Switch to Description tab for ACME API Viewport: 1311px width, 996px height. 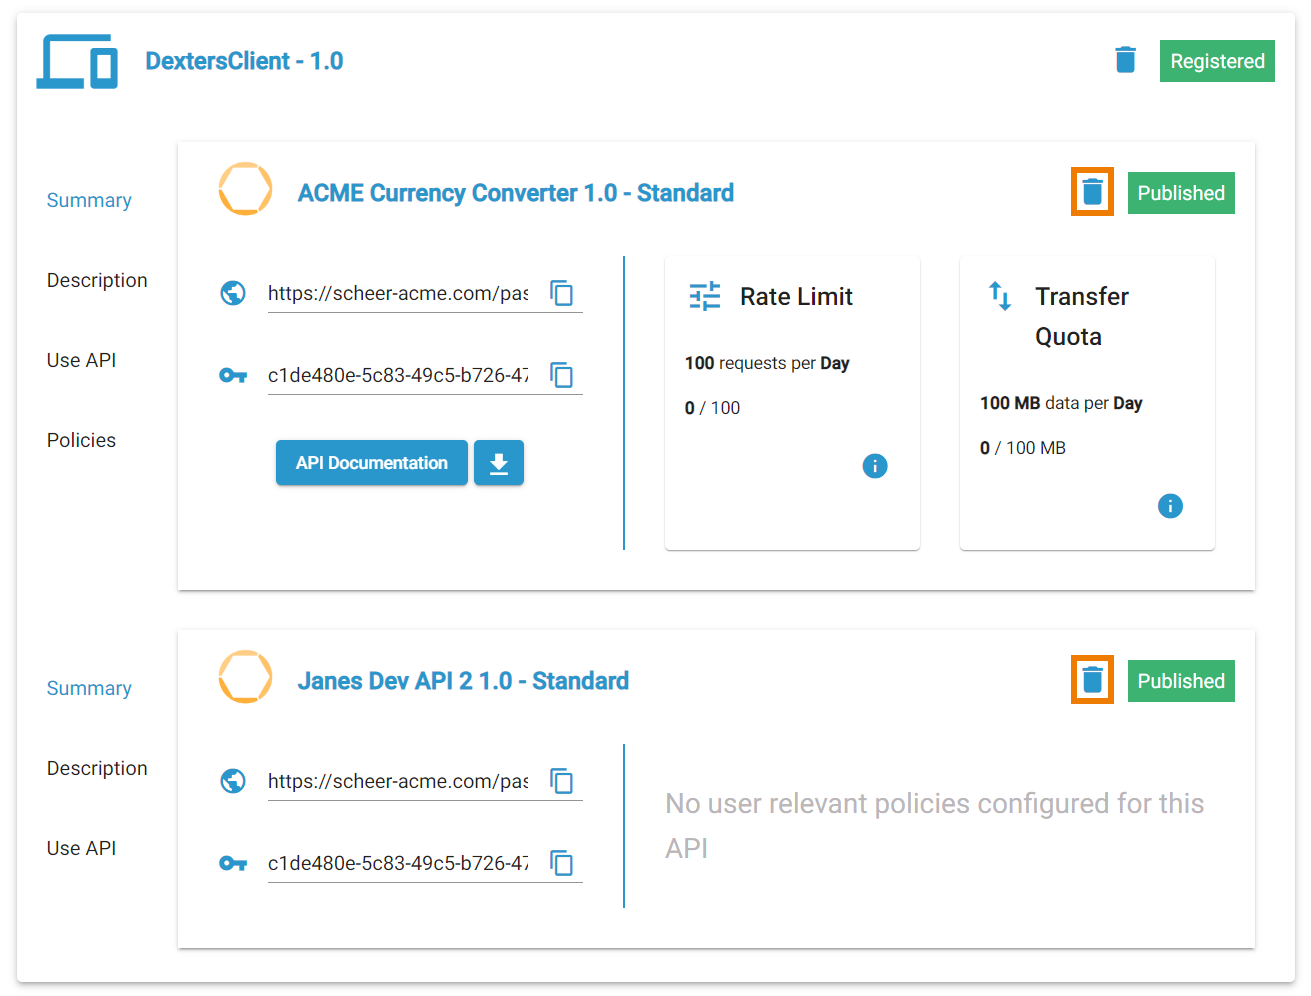[97, 280]
